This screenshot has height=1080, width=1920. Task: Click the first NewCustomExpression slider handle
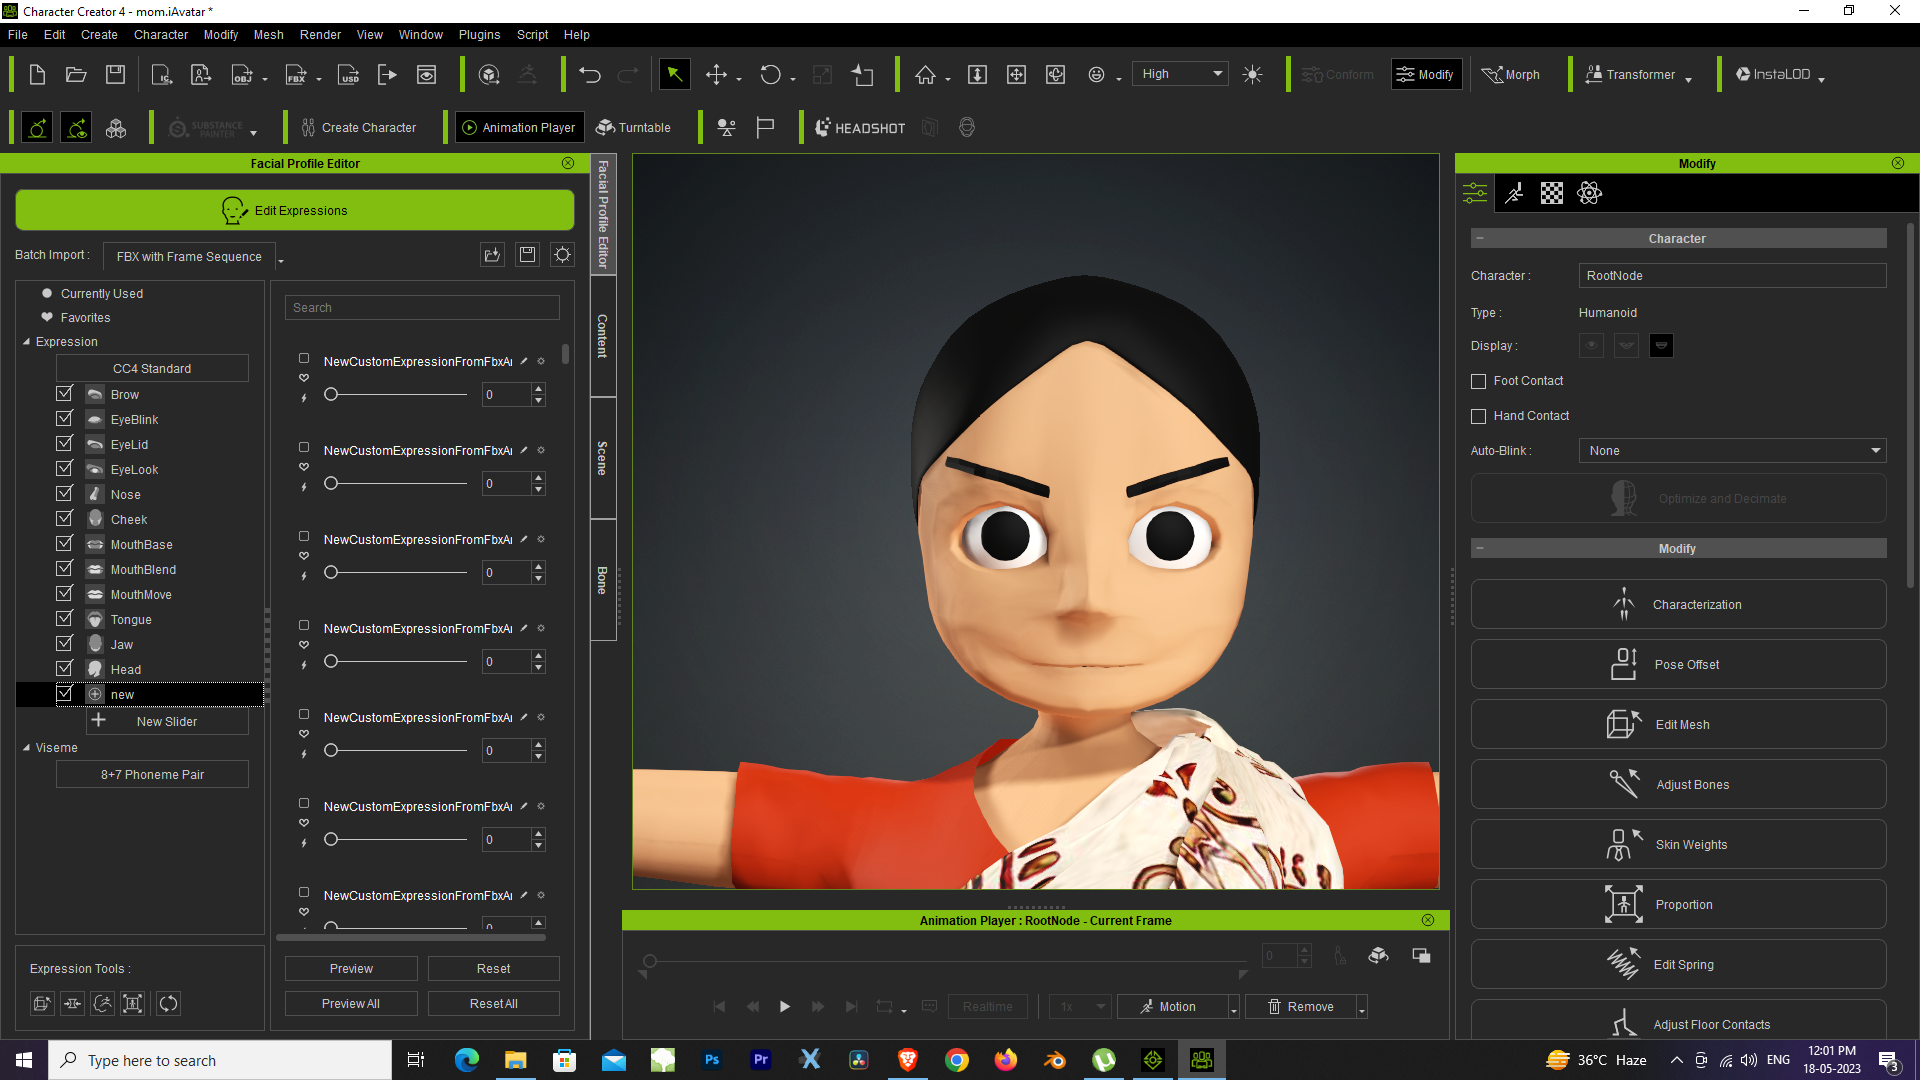(x=331, y=395)
